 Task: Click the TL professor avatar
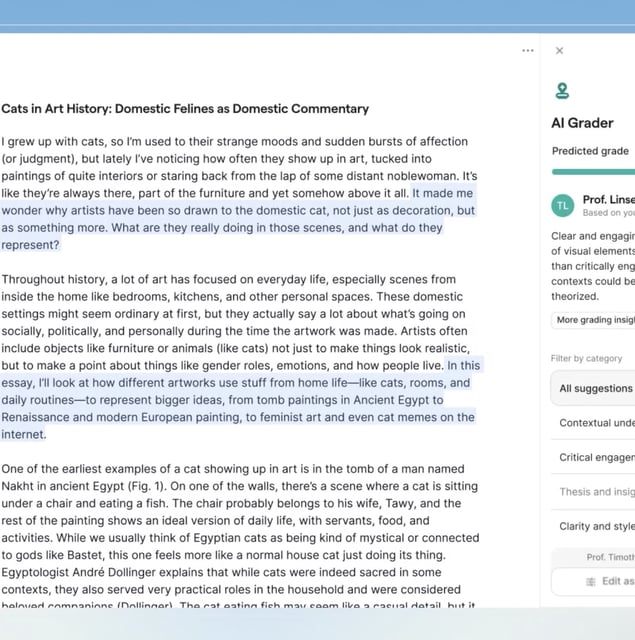[x=563, y=206]
